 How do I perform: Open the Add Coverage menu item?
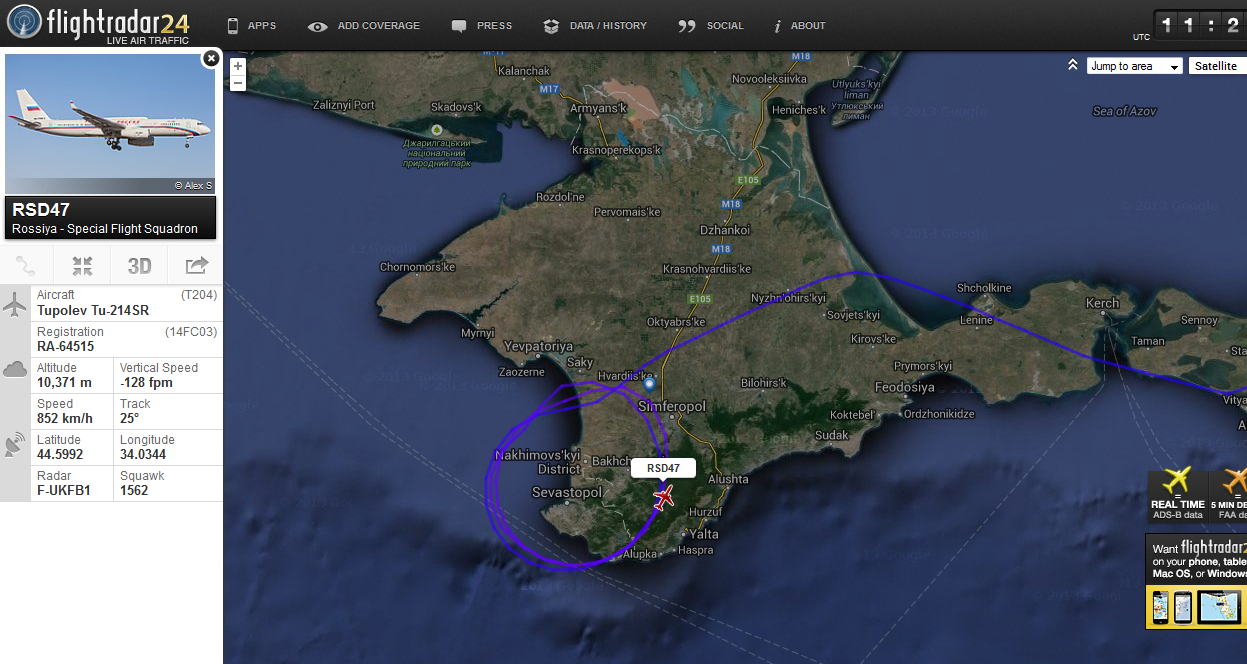(x=364, y=26)
